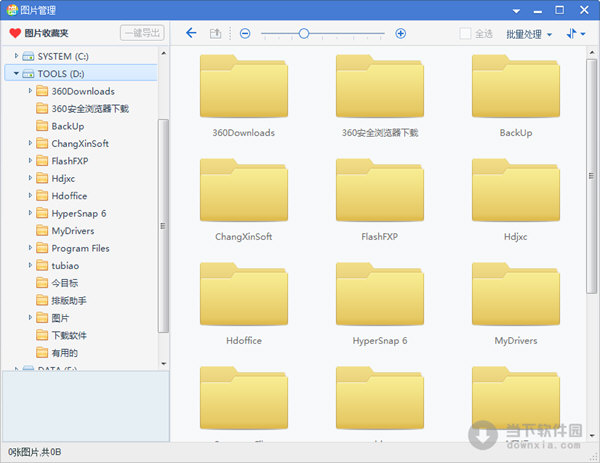
Task: Open the FlashFXP folder thumbnail
Action: [x=380, y=190]
